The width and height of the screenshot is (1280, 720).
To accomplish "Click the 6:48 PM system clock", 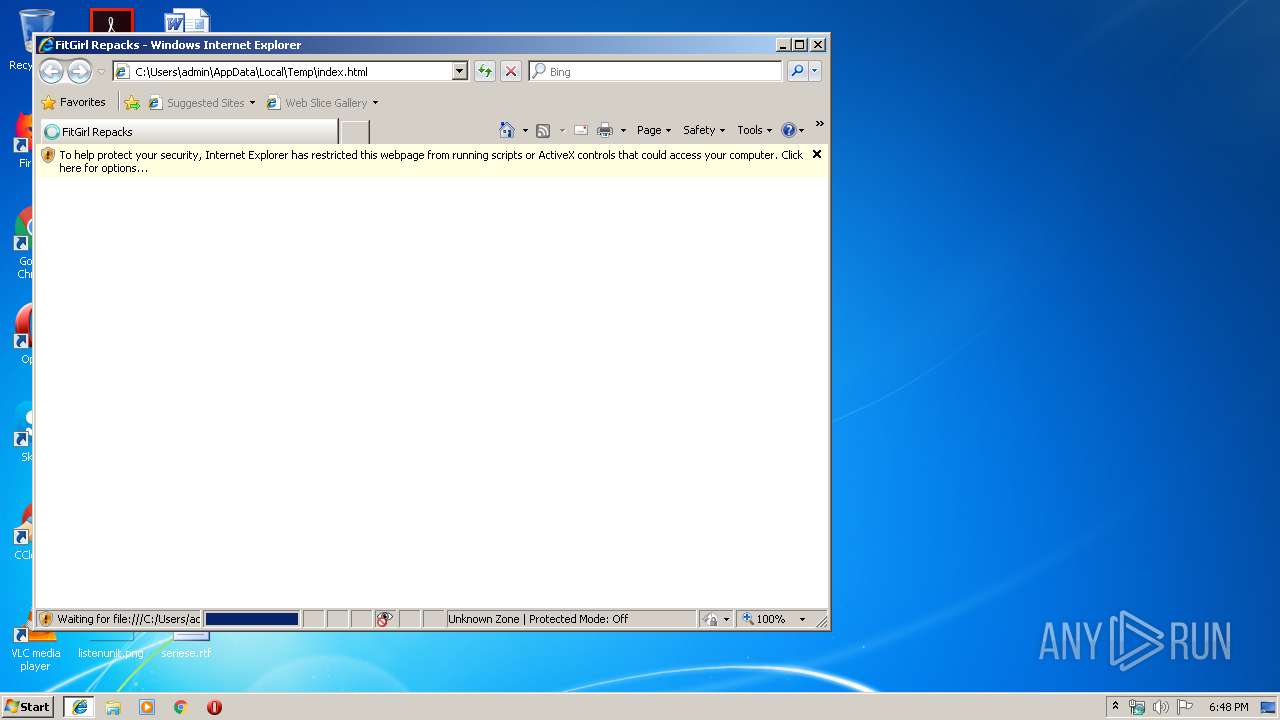I will coord(1228,707).
